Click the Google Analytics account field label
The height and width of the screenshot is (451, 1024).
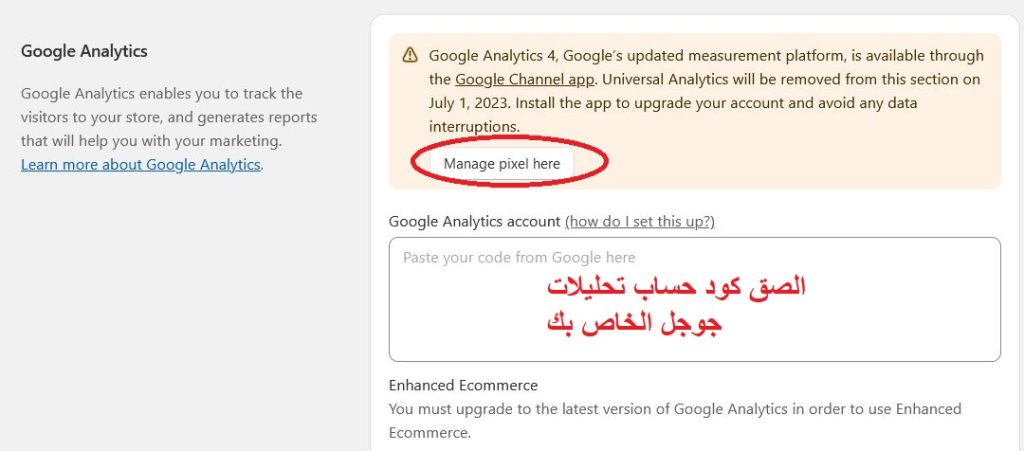pos(475,221)
